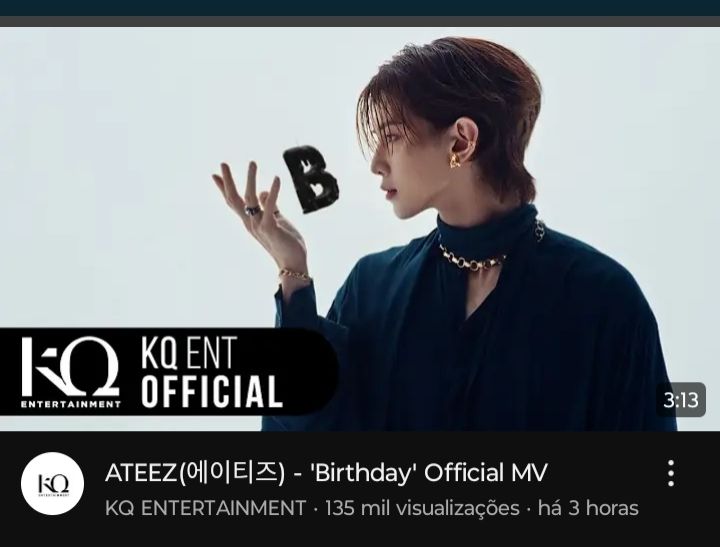Click the gold earring in the thumbnail

tap(455, 160)
